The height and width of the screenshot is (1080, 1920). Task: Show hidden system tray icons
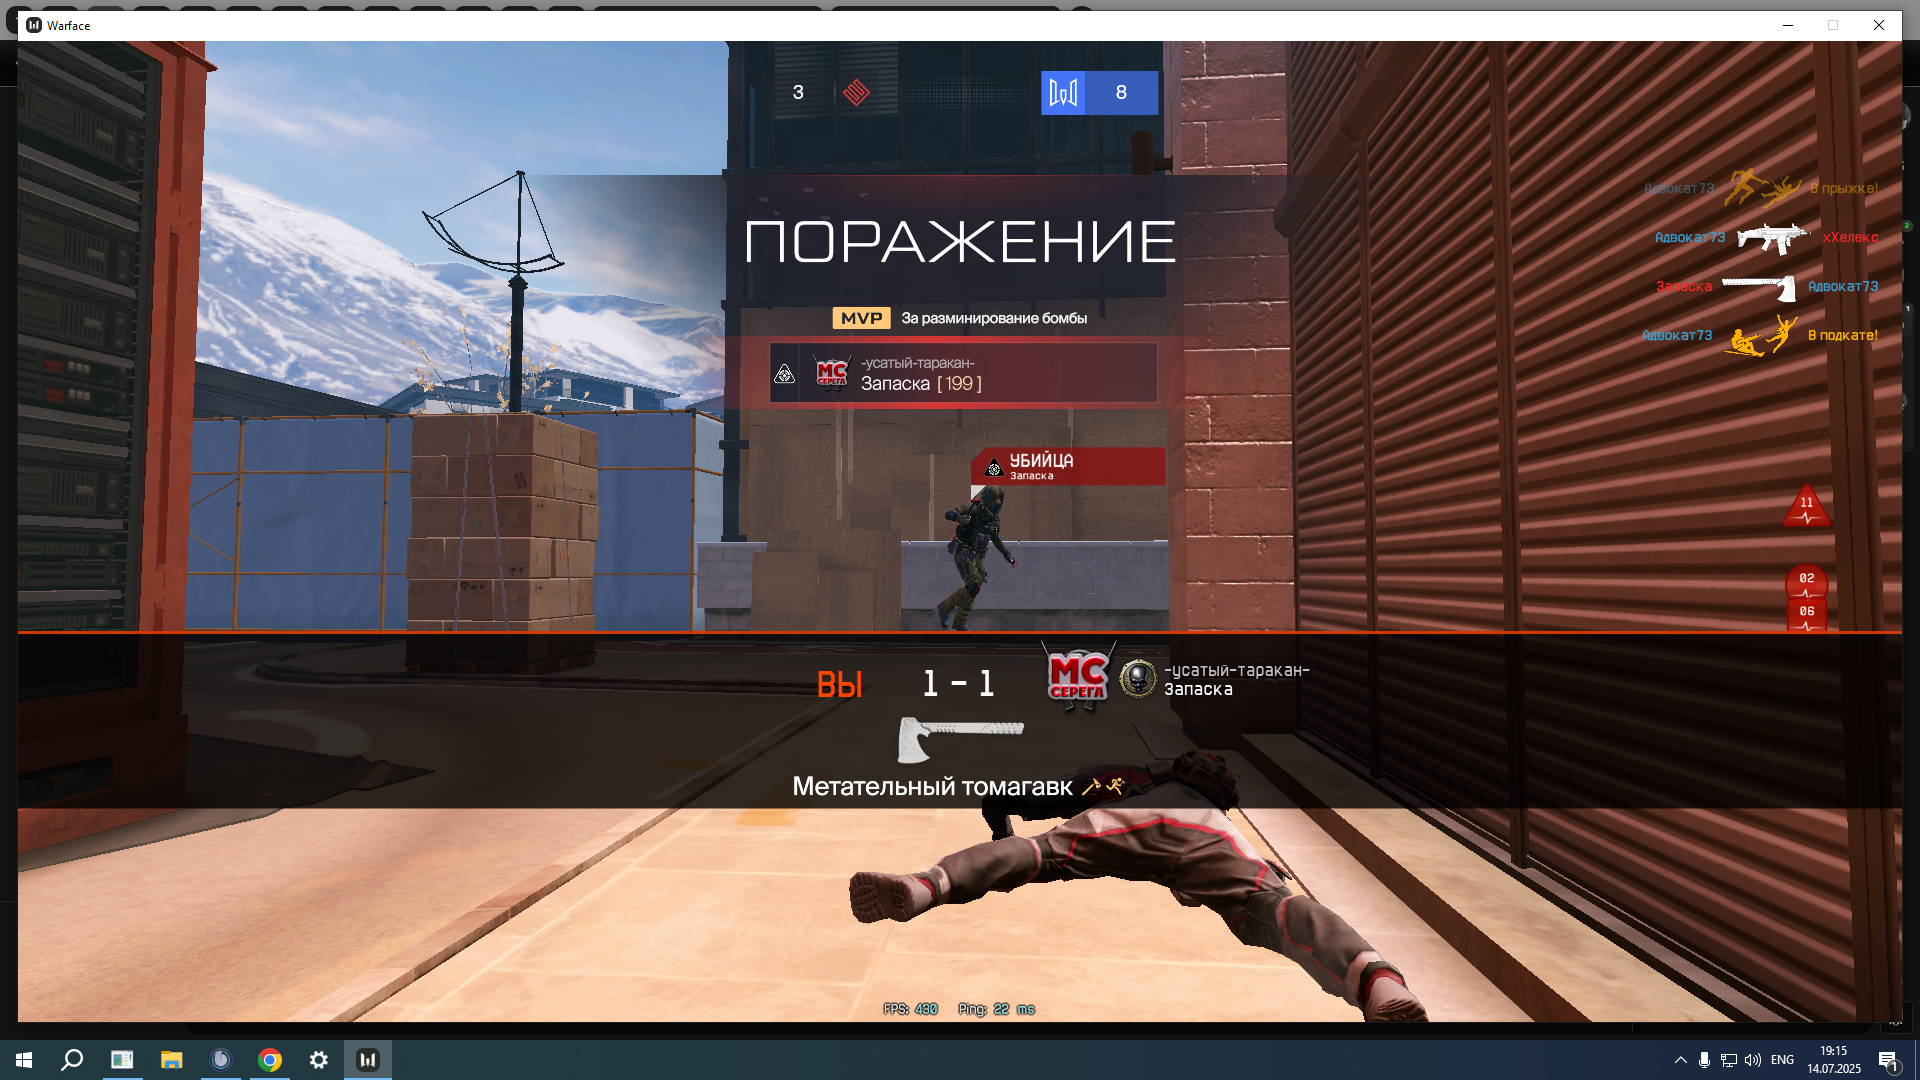coord(1680,1060)
